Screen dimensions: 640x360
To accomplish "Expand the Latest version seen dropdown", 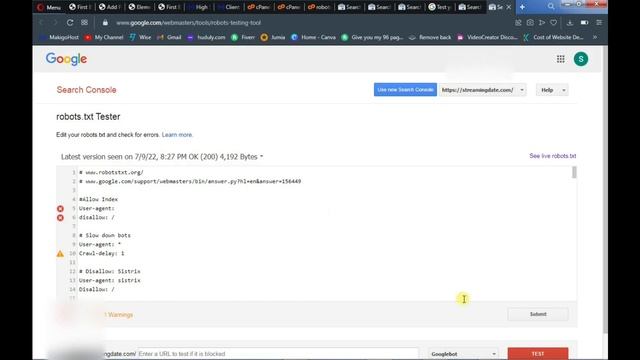I will click(162, 157).
